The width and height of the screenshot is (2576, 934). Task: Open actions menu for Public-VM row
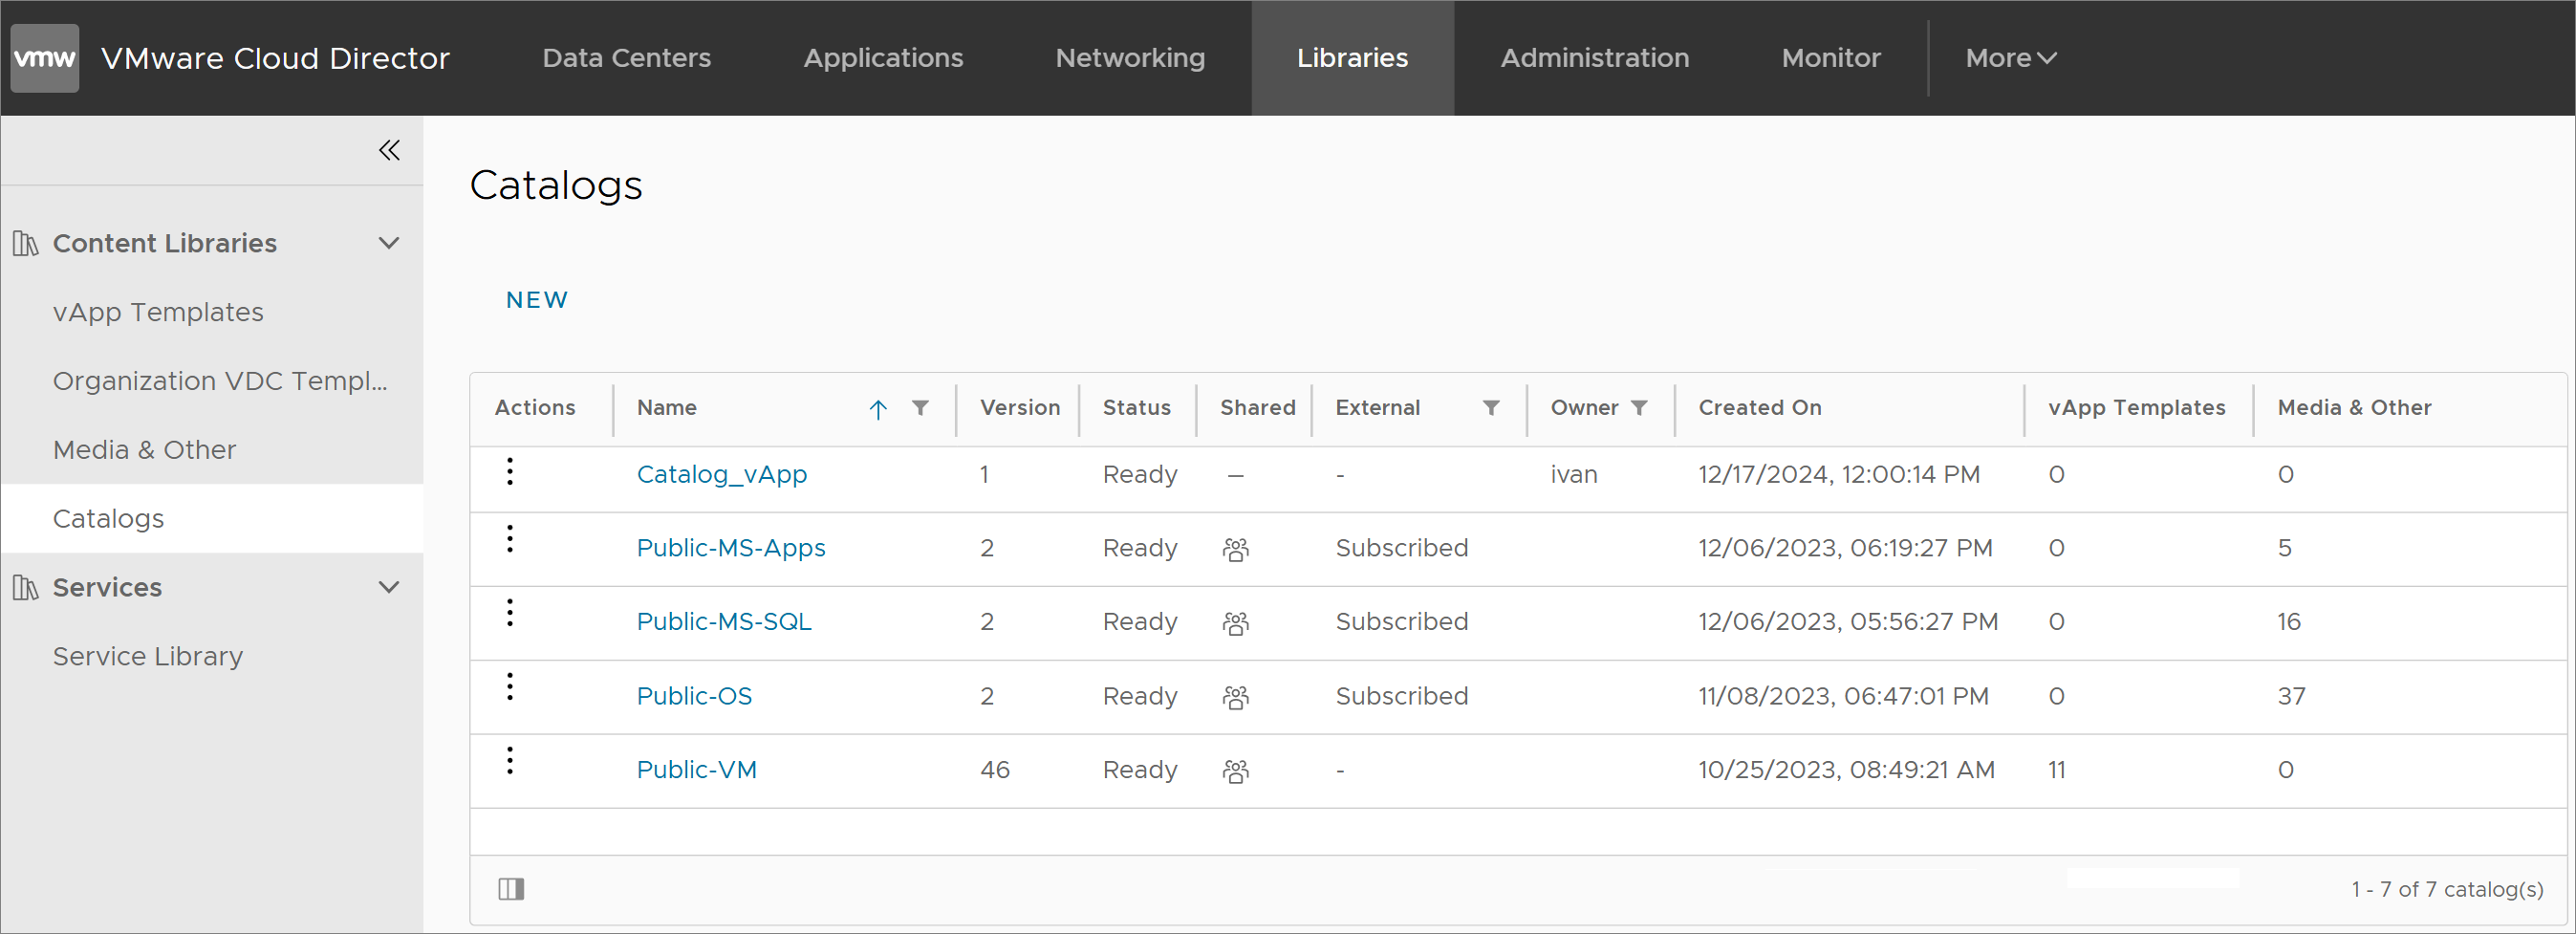pos(510,761)
